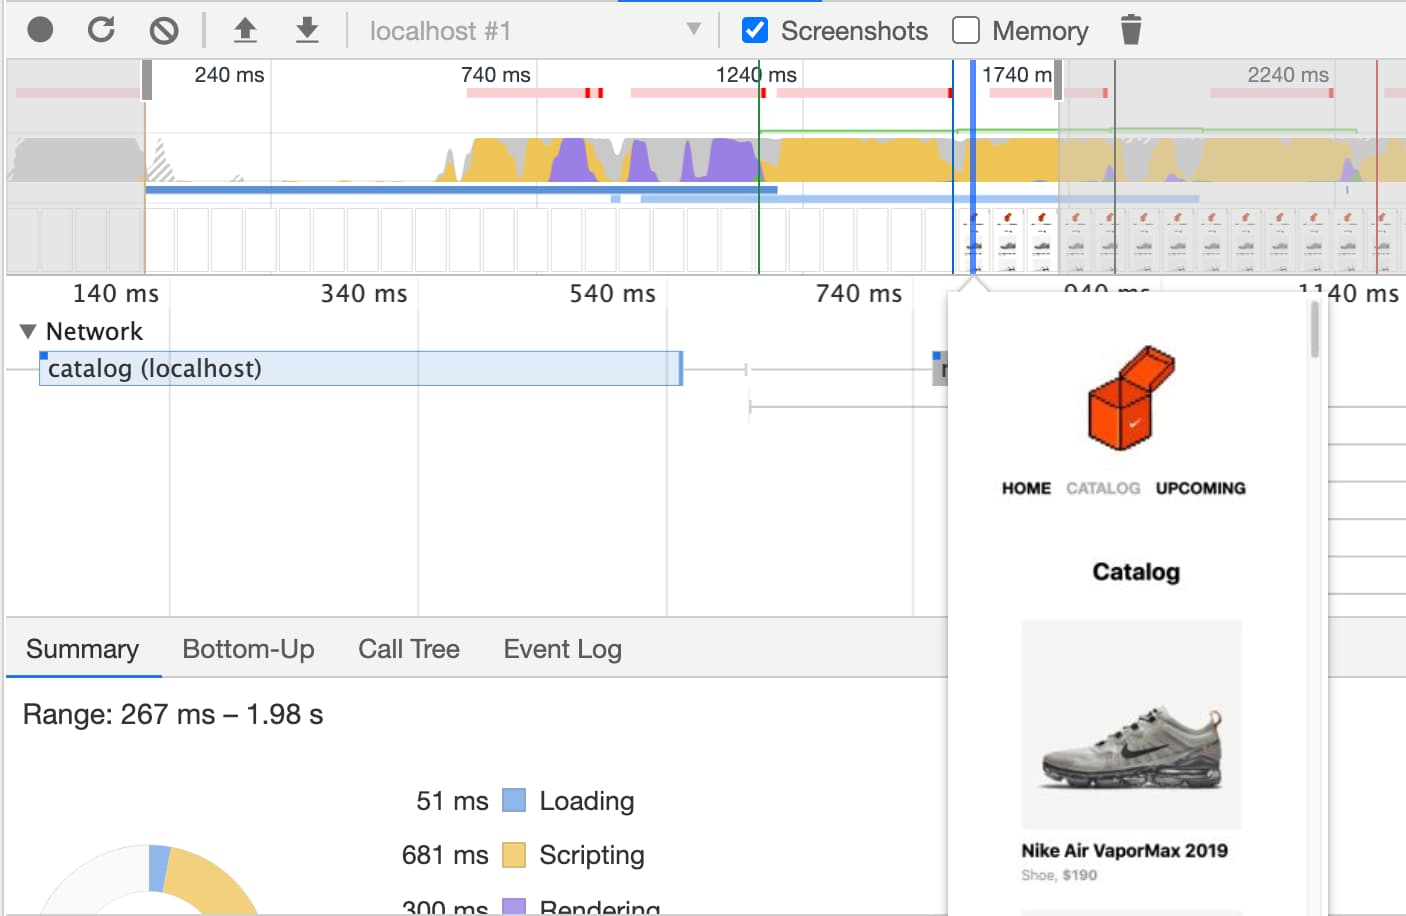Click the Rendering purple color swatch
This screenshot has width=1406, height=916.
click(513, 907)
